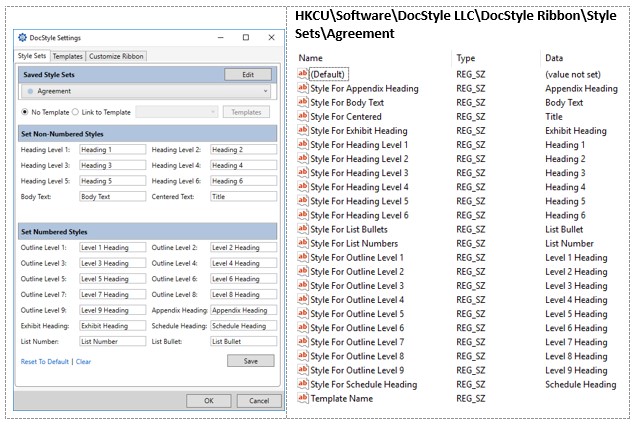Click the Style For Heading Level 5 icon

click(302, 200)
